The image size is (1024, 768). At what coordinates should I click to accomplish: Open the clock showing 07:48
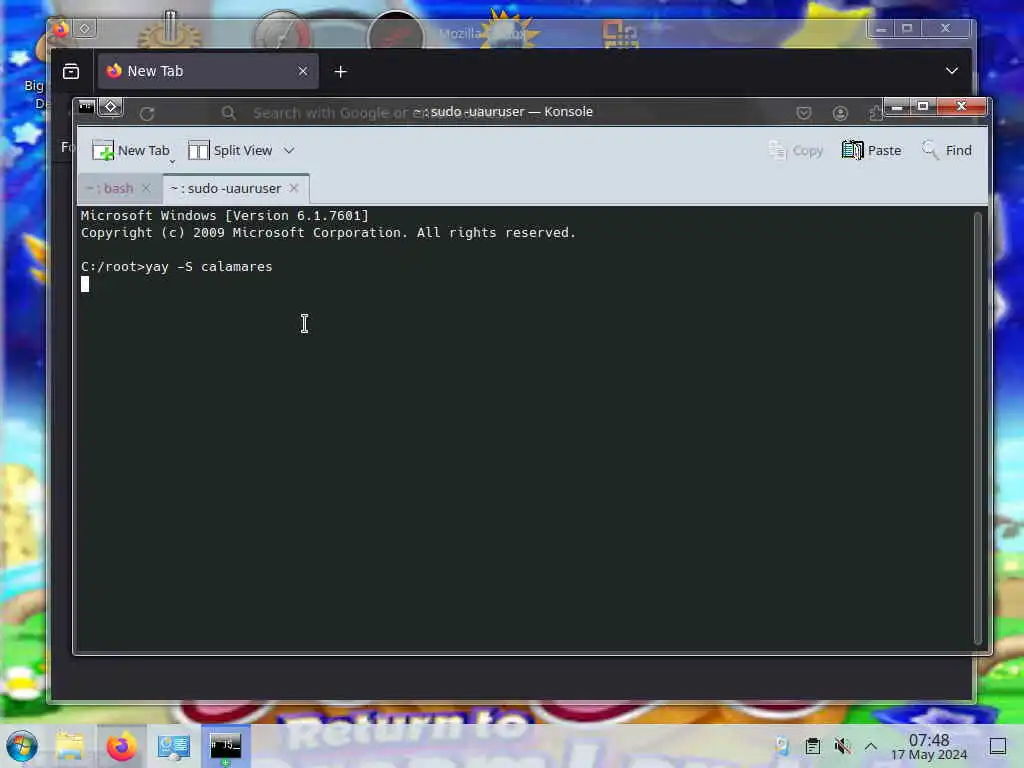point(929,746)
